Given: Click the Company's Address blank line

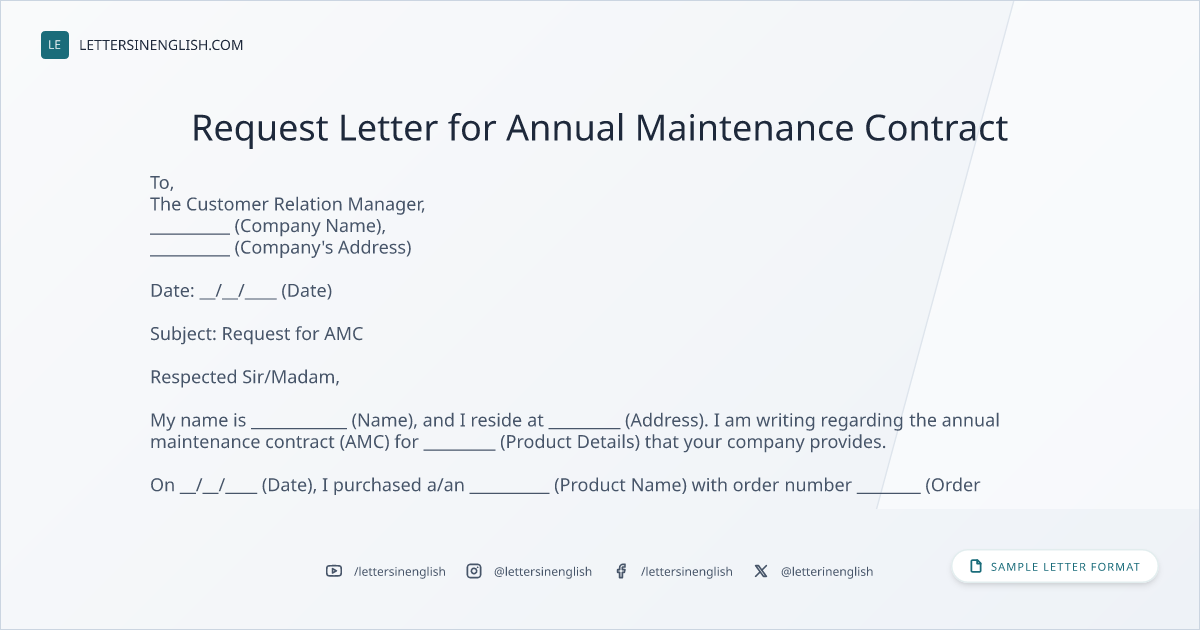Looking at the screenshot, I should [190, 247].
